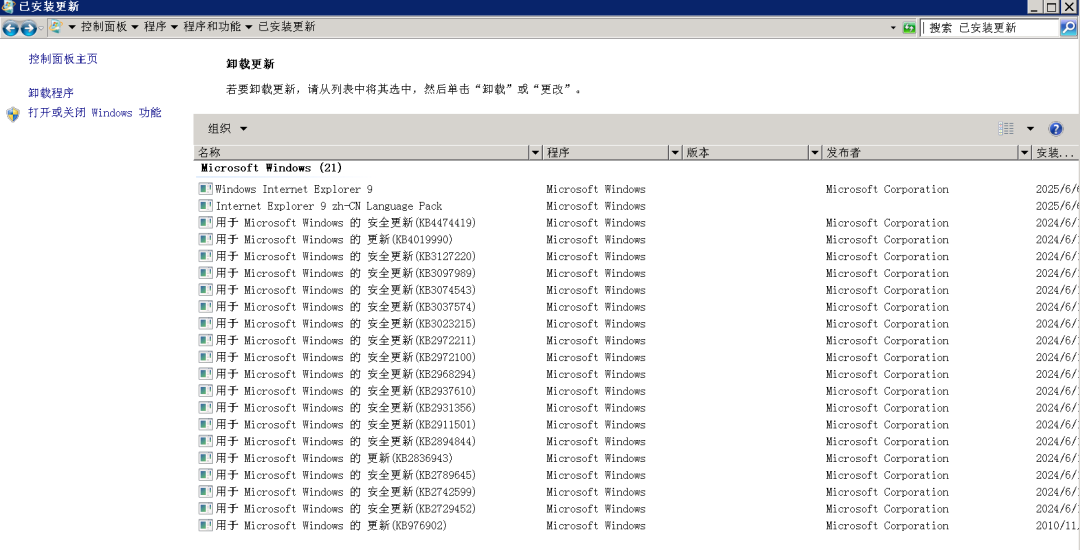Screen dimensions: 1080x550
Task: Click Microsoft Corporation in the Internet Explorer 9 row
Action: (887, 189)
